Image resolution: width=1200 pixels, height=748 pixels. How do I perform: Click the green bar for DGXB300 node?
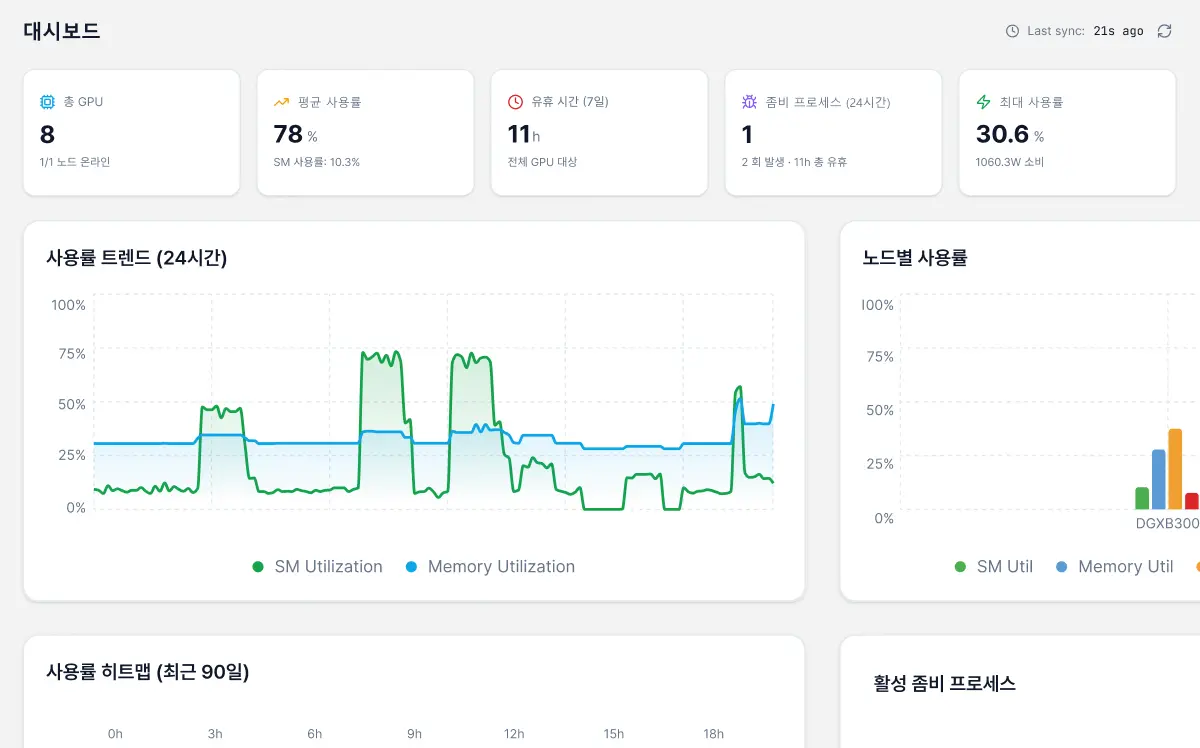click(x=1142, y=498)
